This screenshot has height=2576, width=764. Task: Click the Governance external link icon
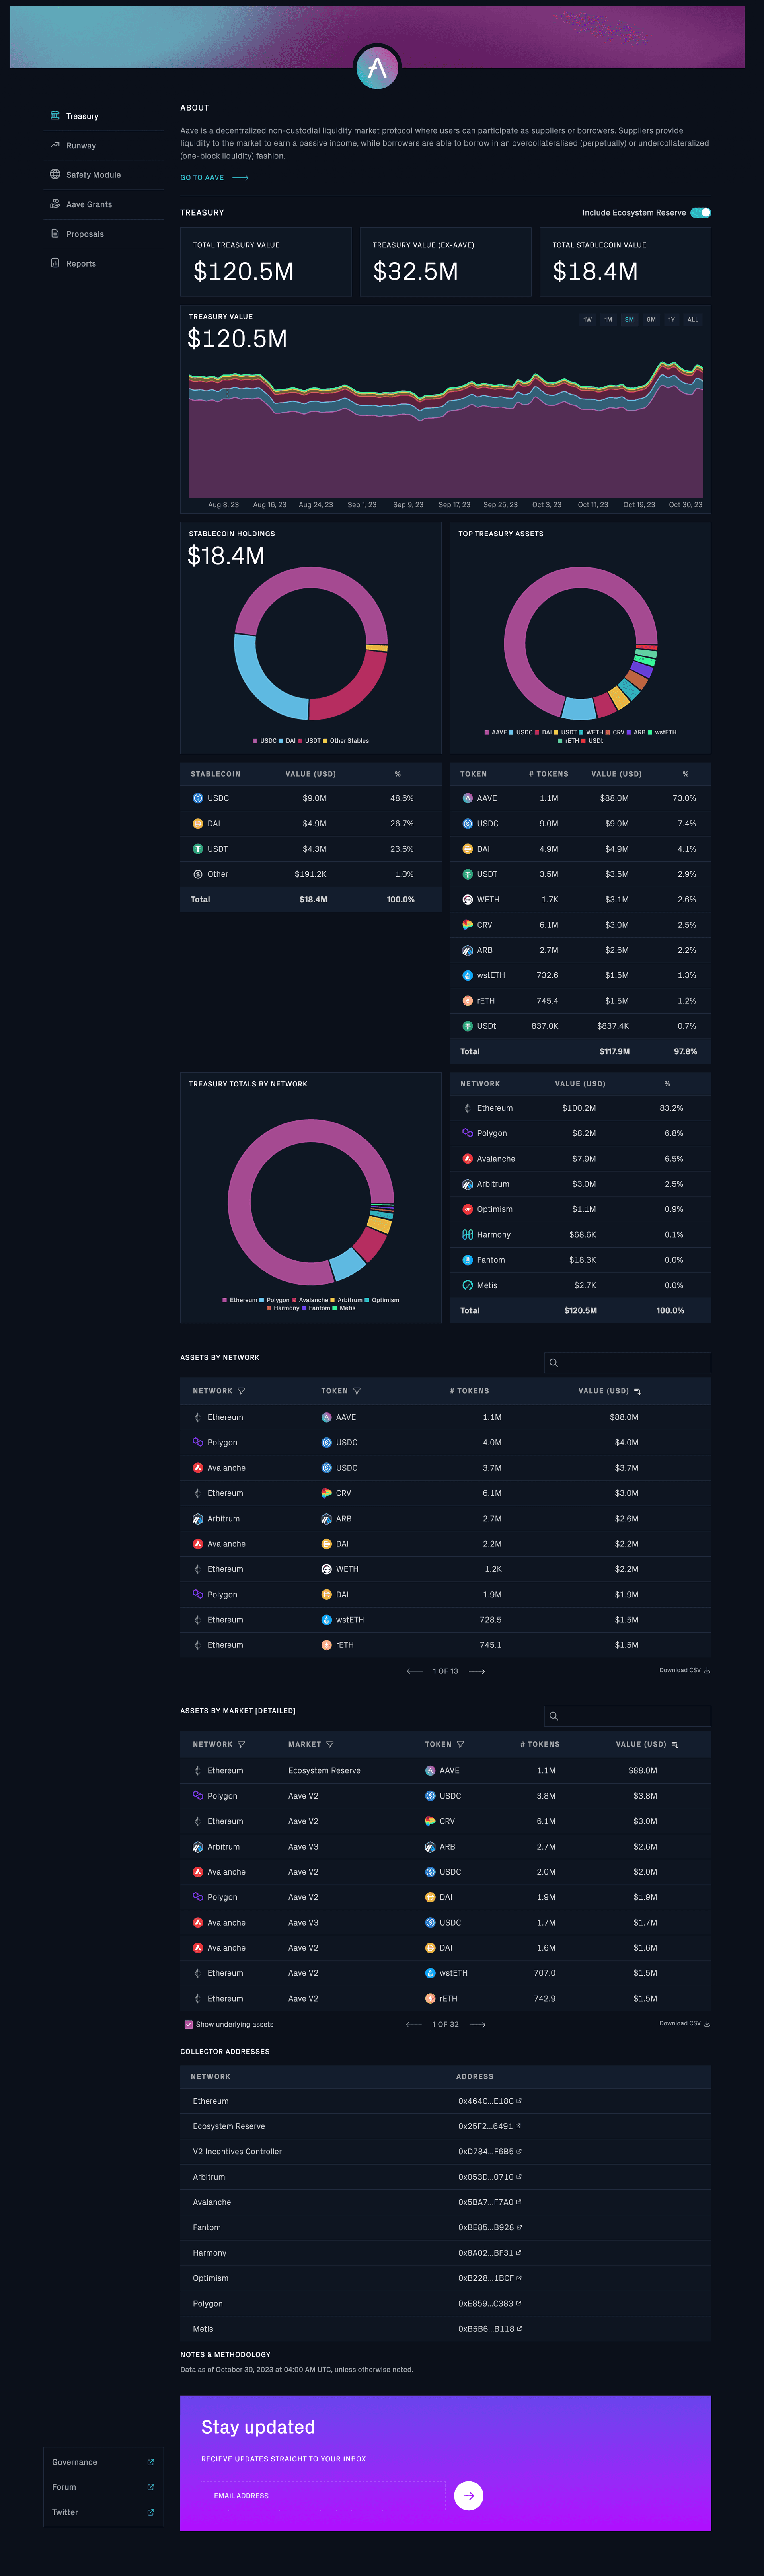(x=151, y=2462)
